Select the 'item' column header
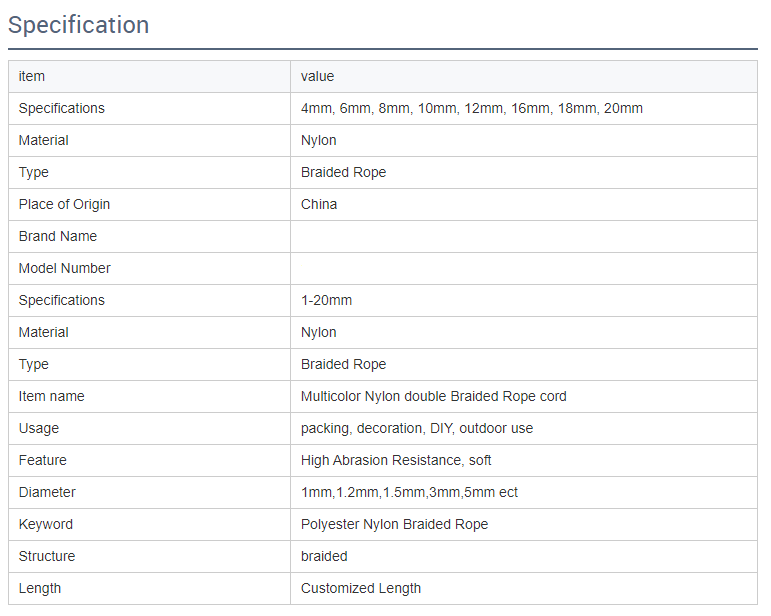Screen dimensions: 771x616 (31, 76)
